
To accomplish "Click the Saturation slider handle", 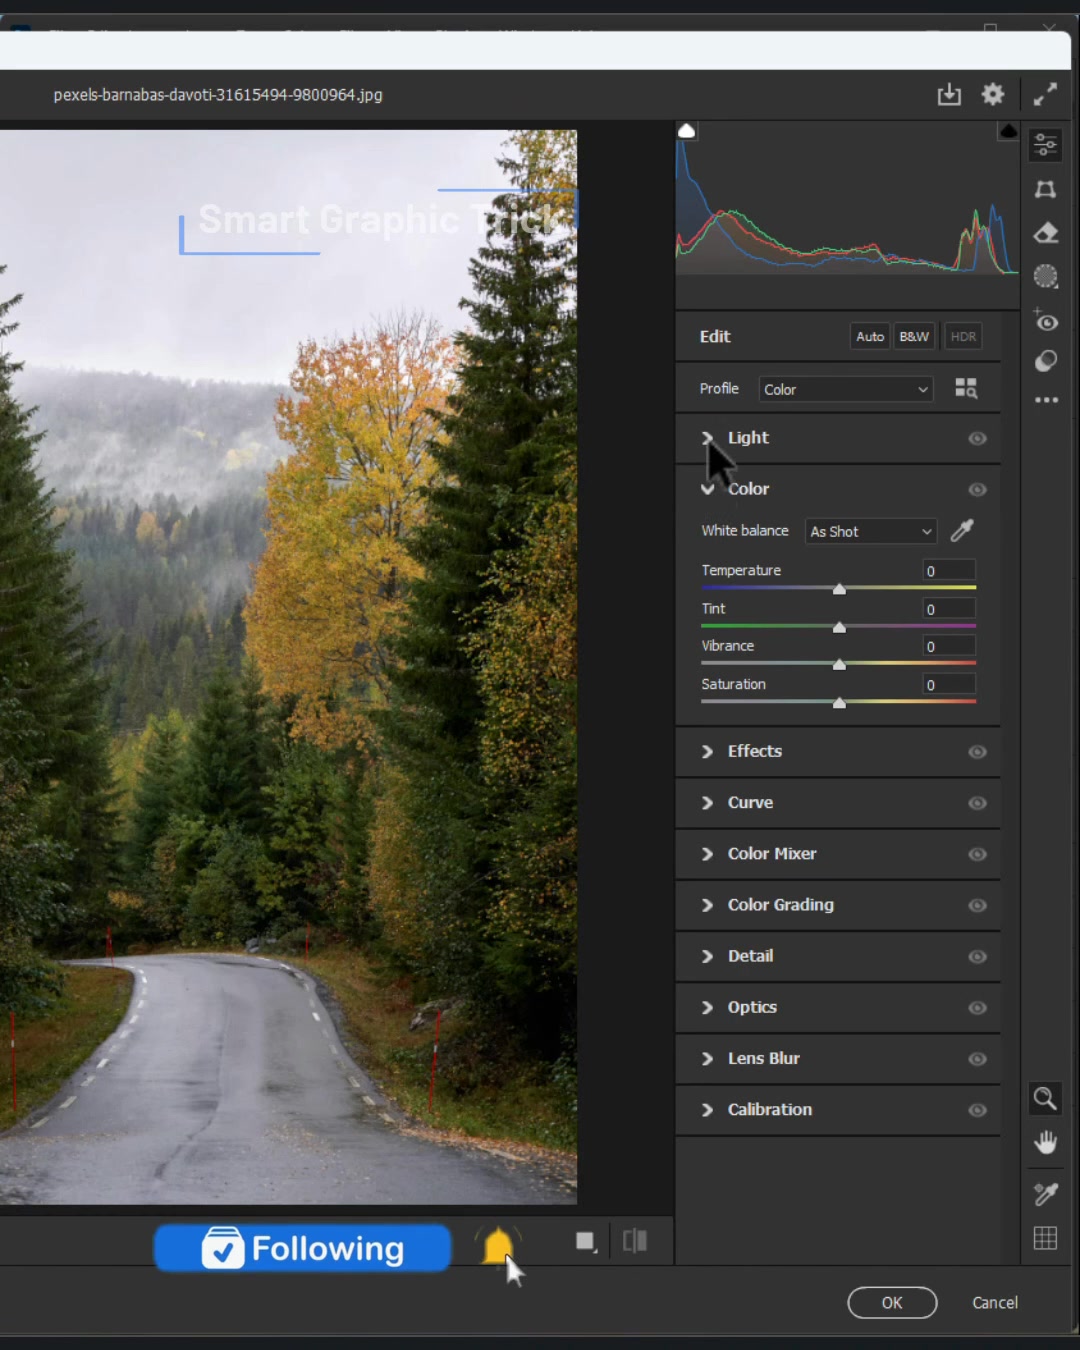I will tap(839, 703).
